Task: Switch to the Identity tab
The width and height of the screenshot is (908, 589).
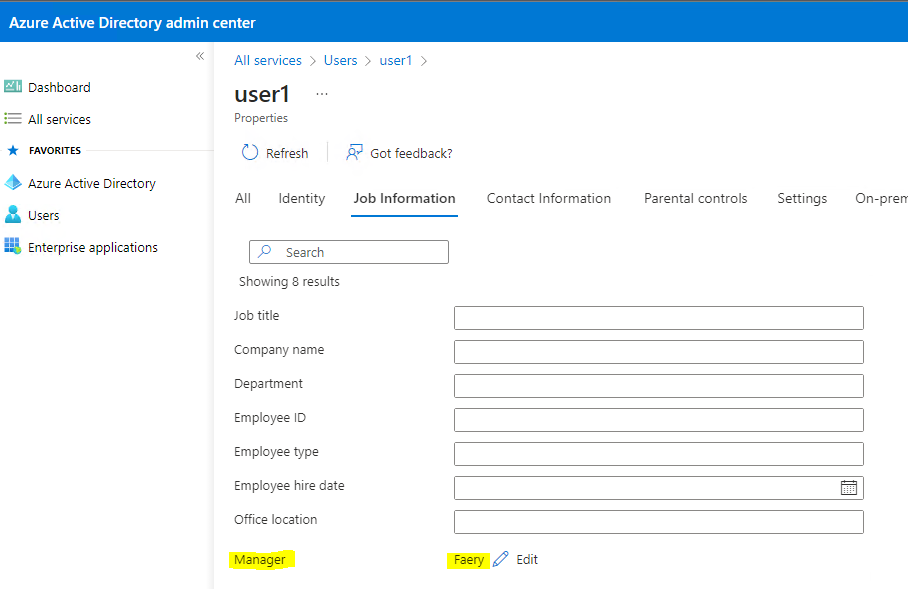Action: coord(302,198)
